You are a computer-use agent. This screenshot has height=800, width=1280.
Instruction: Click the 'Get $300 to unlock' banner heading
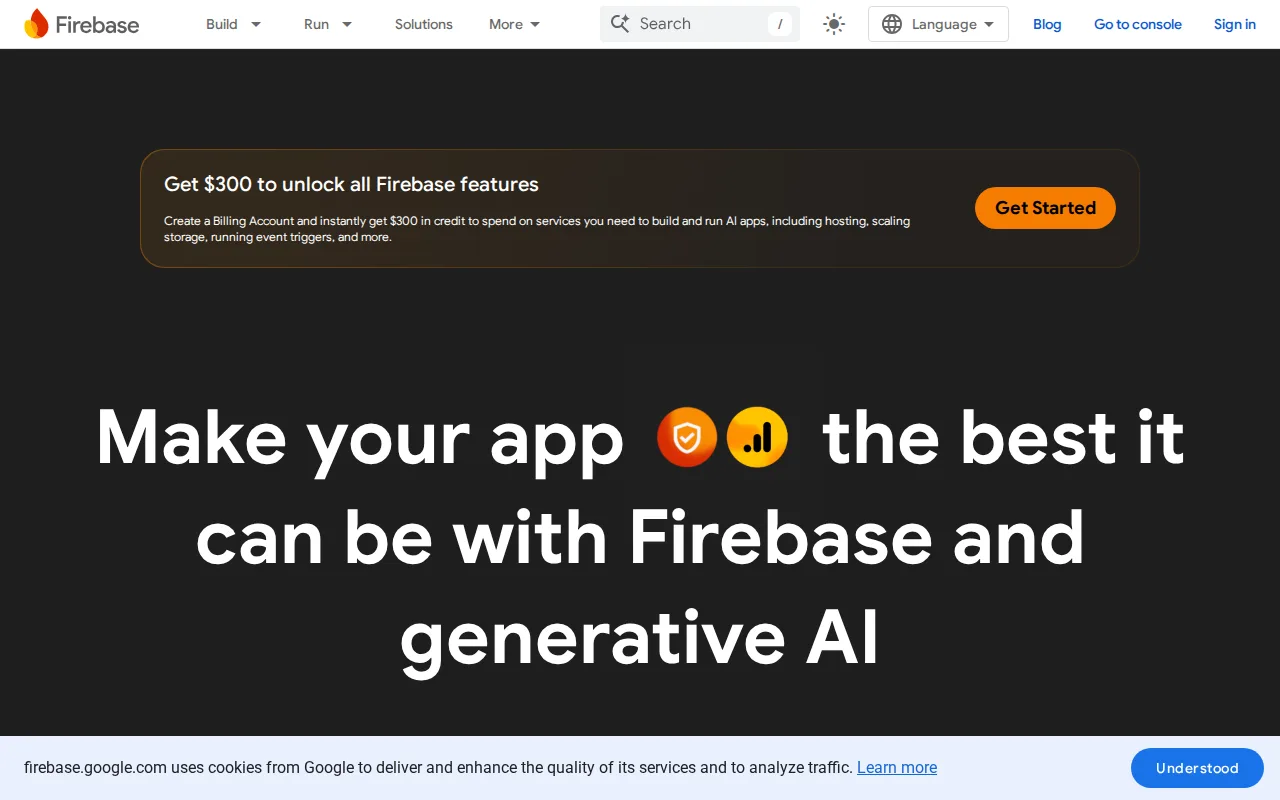coord(351,184)
